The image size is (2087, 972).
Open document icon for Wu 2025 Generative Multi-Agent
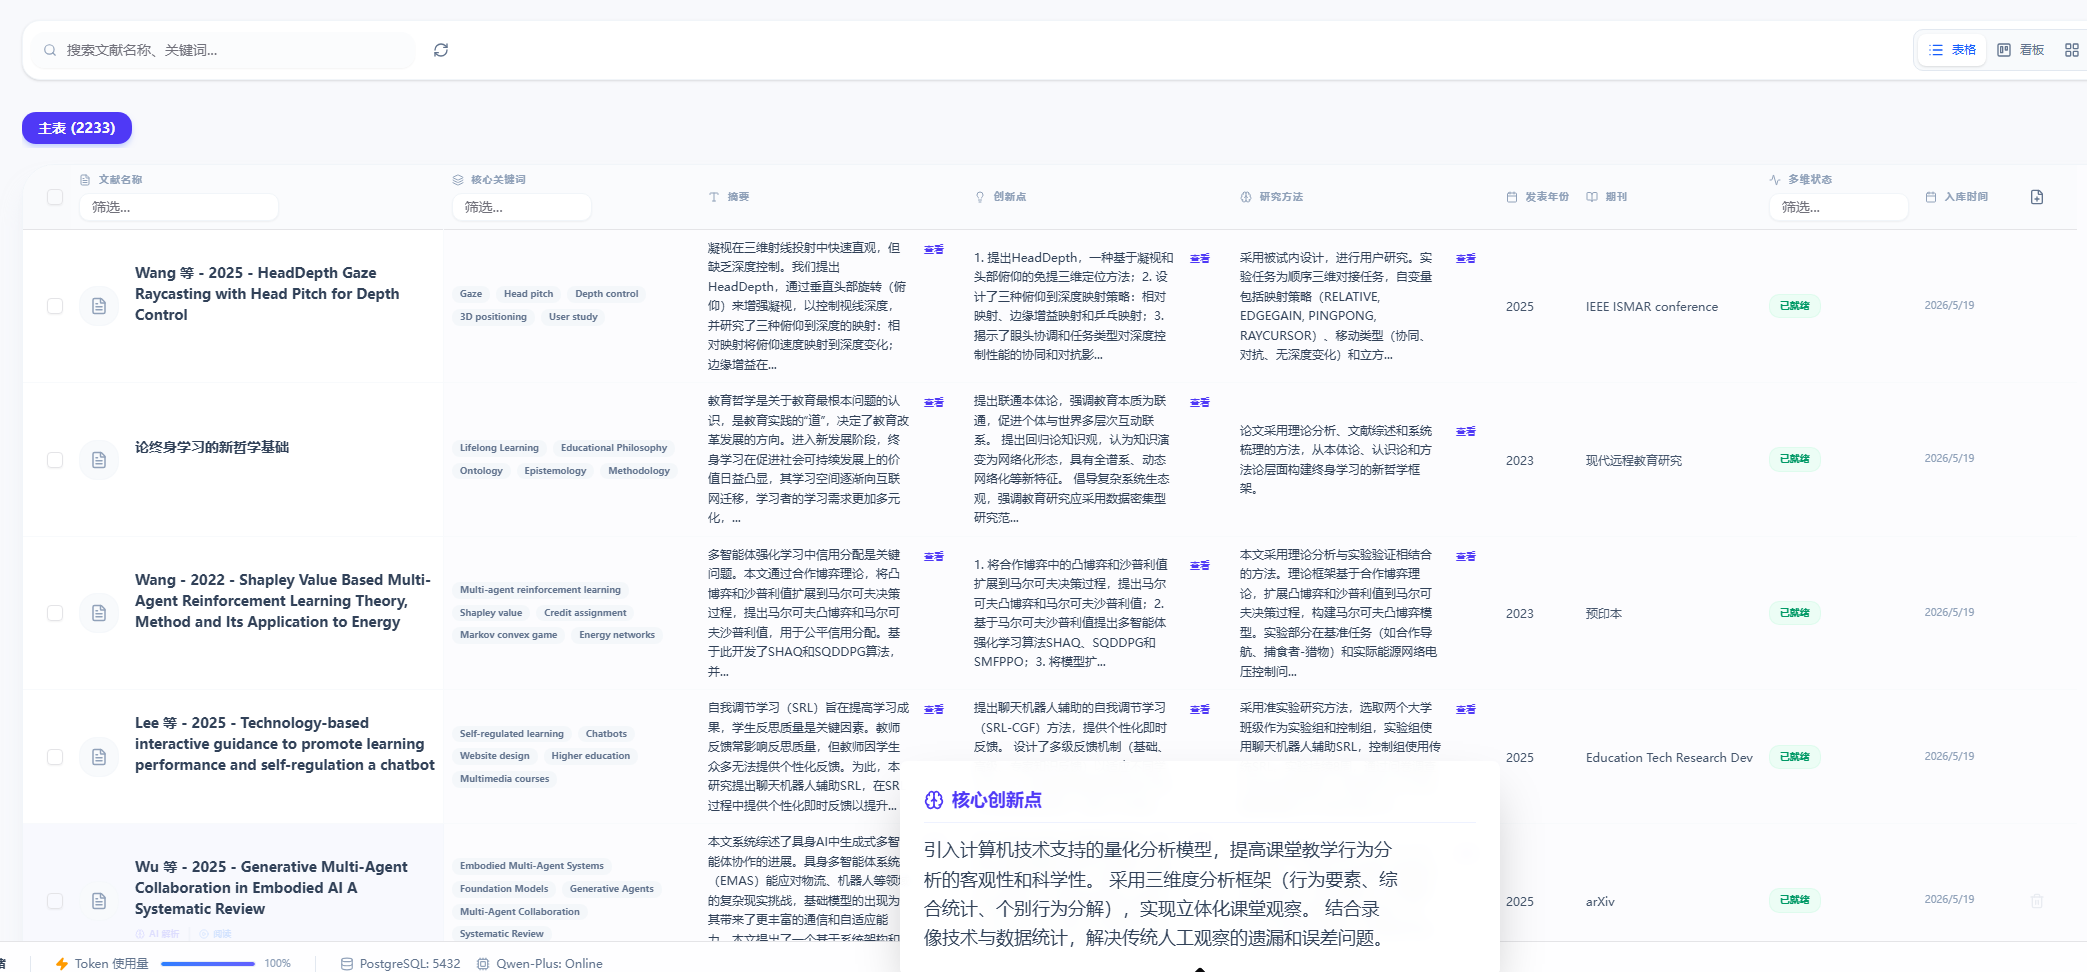coord(99,901)
